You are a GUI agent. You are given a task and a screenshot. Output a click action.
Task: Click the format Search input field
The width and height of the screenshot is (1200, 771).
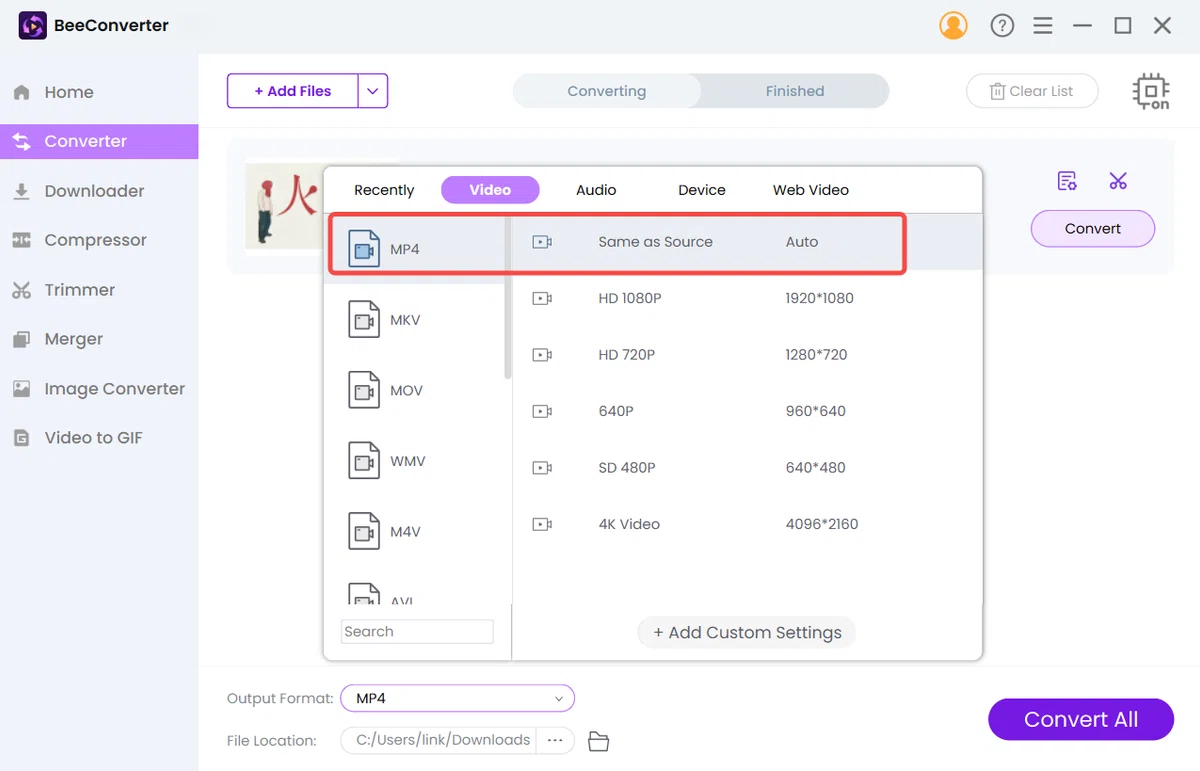click(x=417, y=631)
